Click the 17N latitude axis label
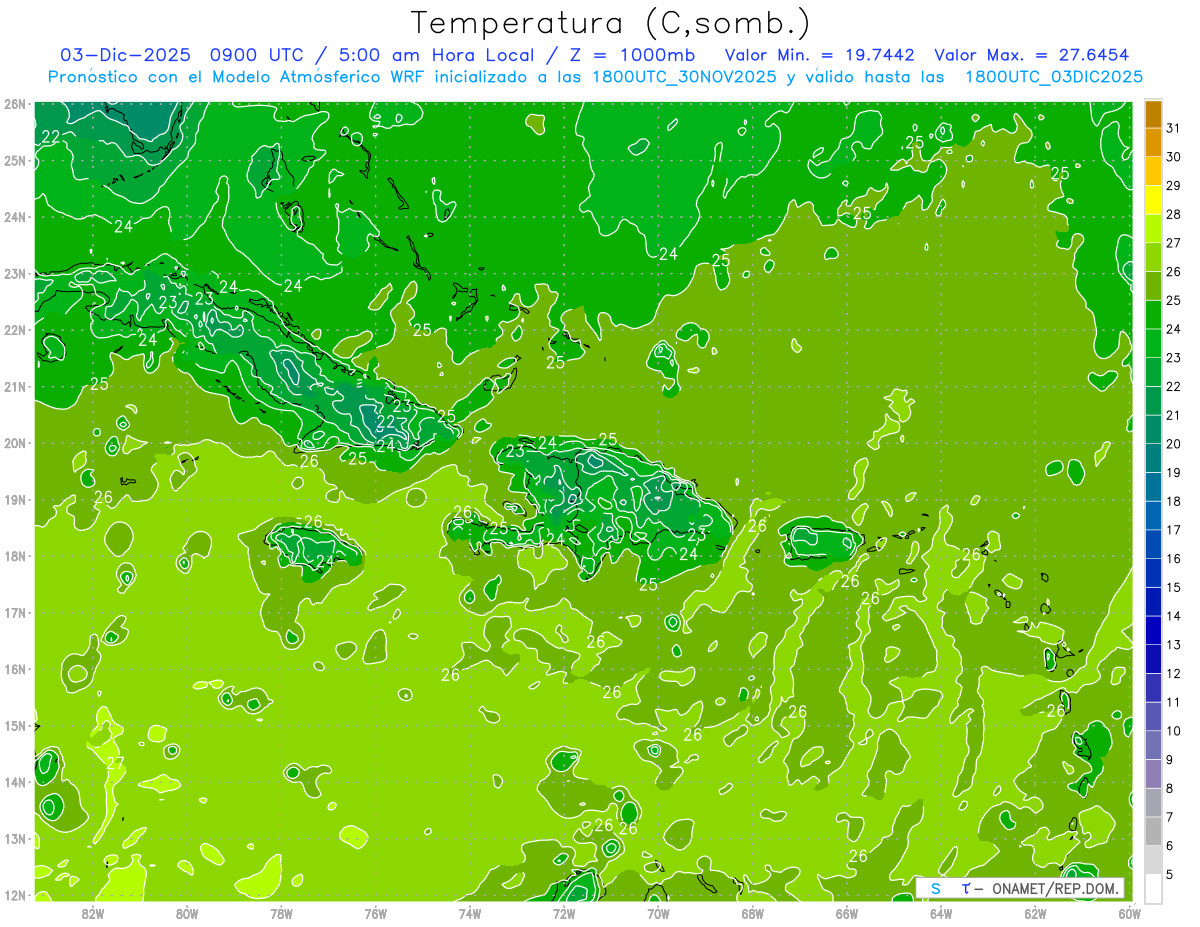Image resolution: width=1200 pixels, height=927 pixels. (x=14, y=612)
